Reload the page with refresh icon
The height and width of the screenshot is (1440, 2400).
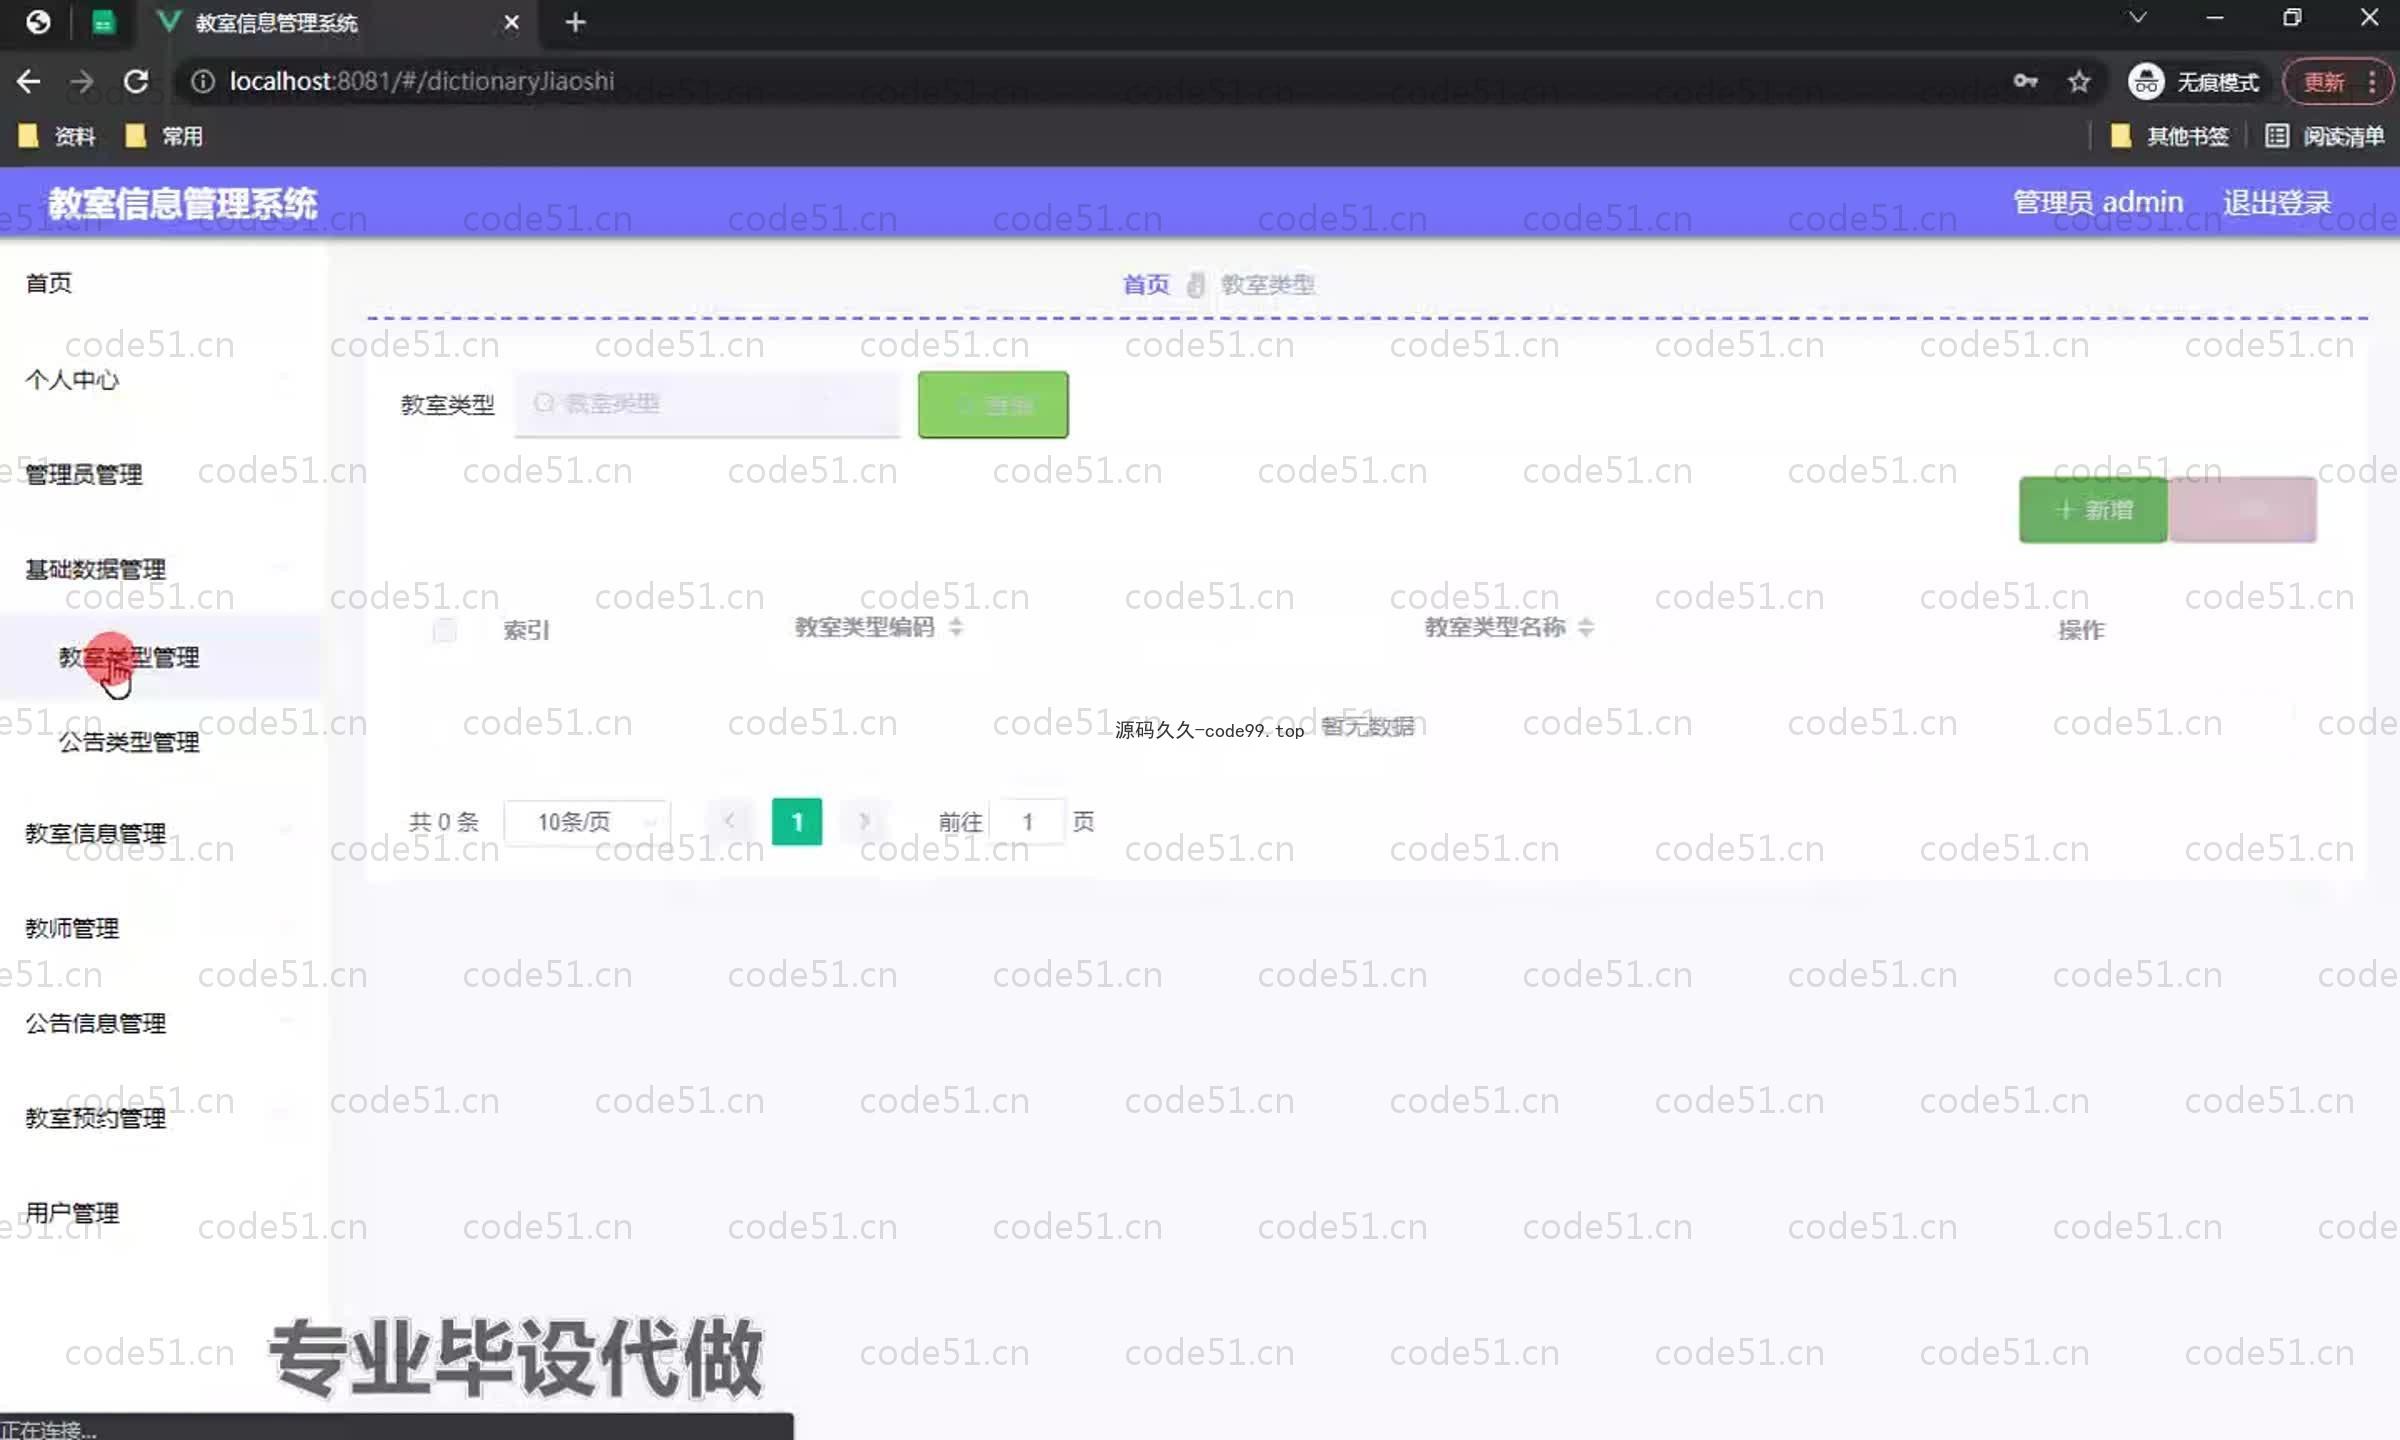pyautogui.click(x=136, y=81)
